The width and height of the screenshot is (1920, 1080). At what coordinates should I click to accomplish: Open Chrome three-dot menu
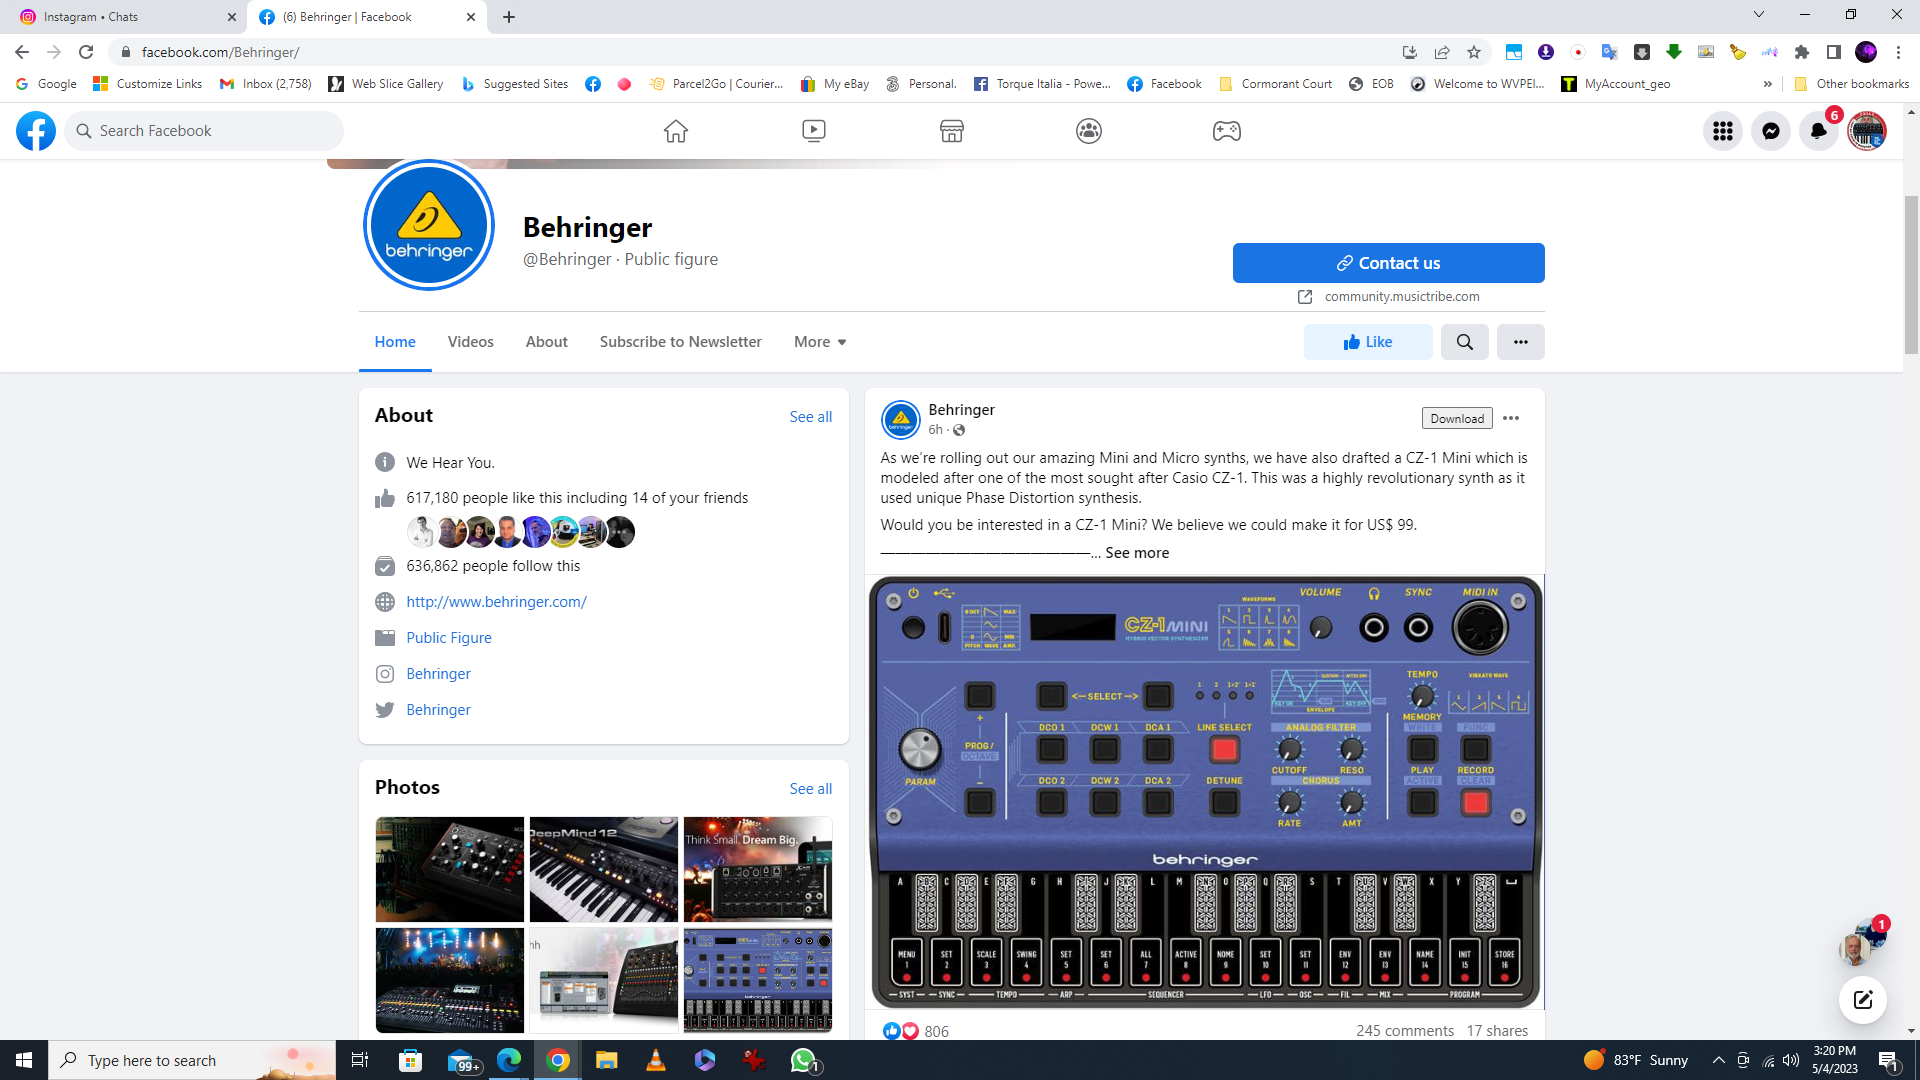pyautogui.click(x=1898, y=52)
